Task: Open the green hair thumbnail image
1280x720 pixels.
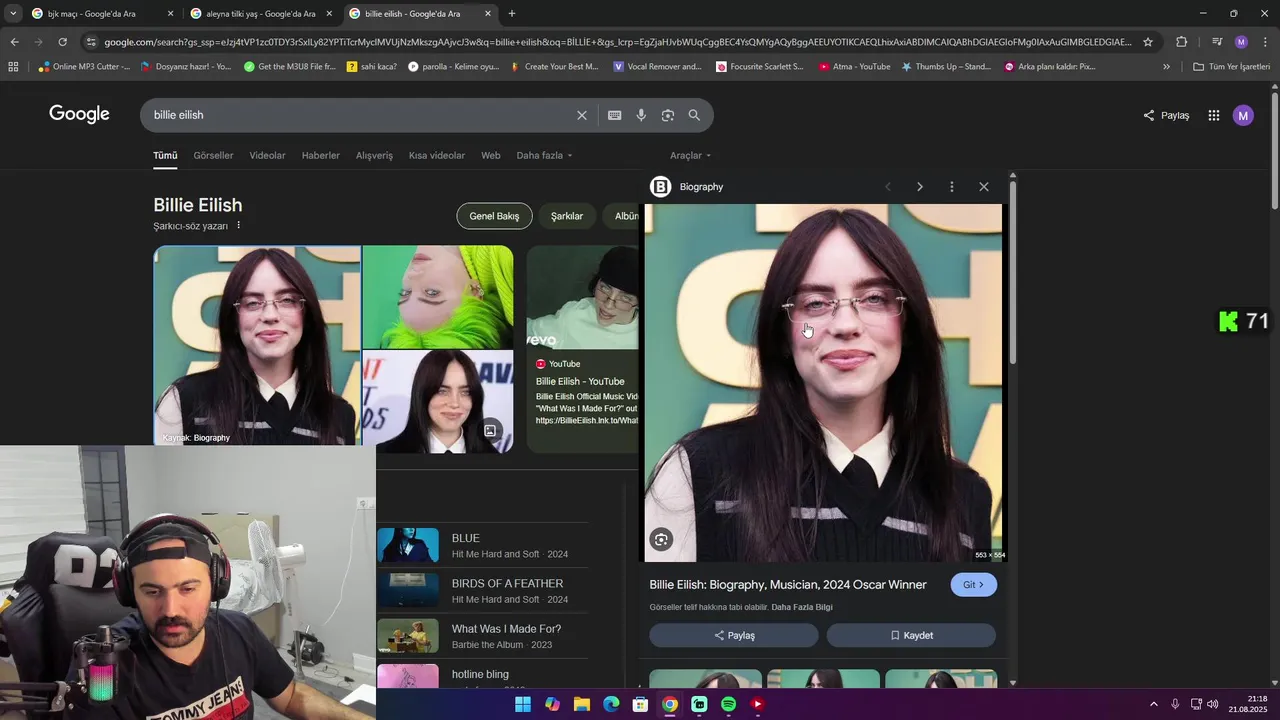Action: (438, 296)
